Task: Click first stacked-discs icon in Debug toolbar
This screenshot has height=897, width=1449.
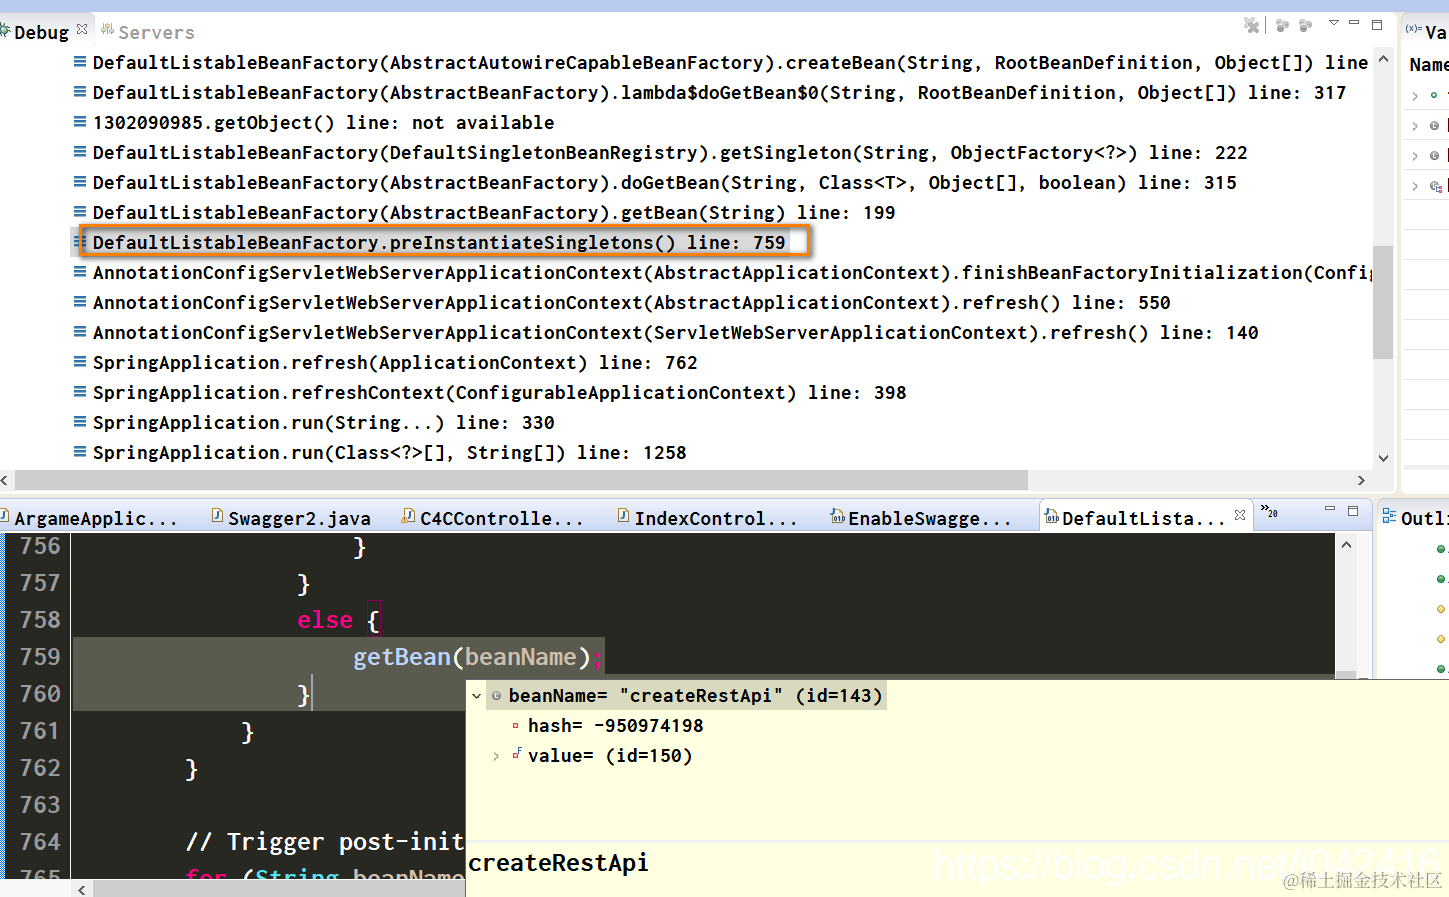Action: tap(1282, 25)
